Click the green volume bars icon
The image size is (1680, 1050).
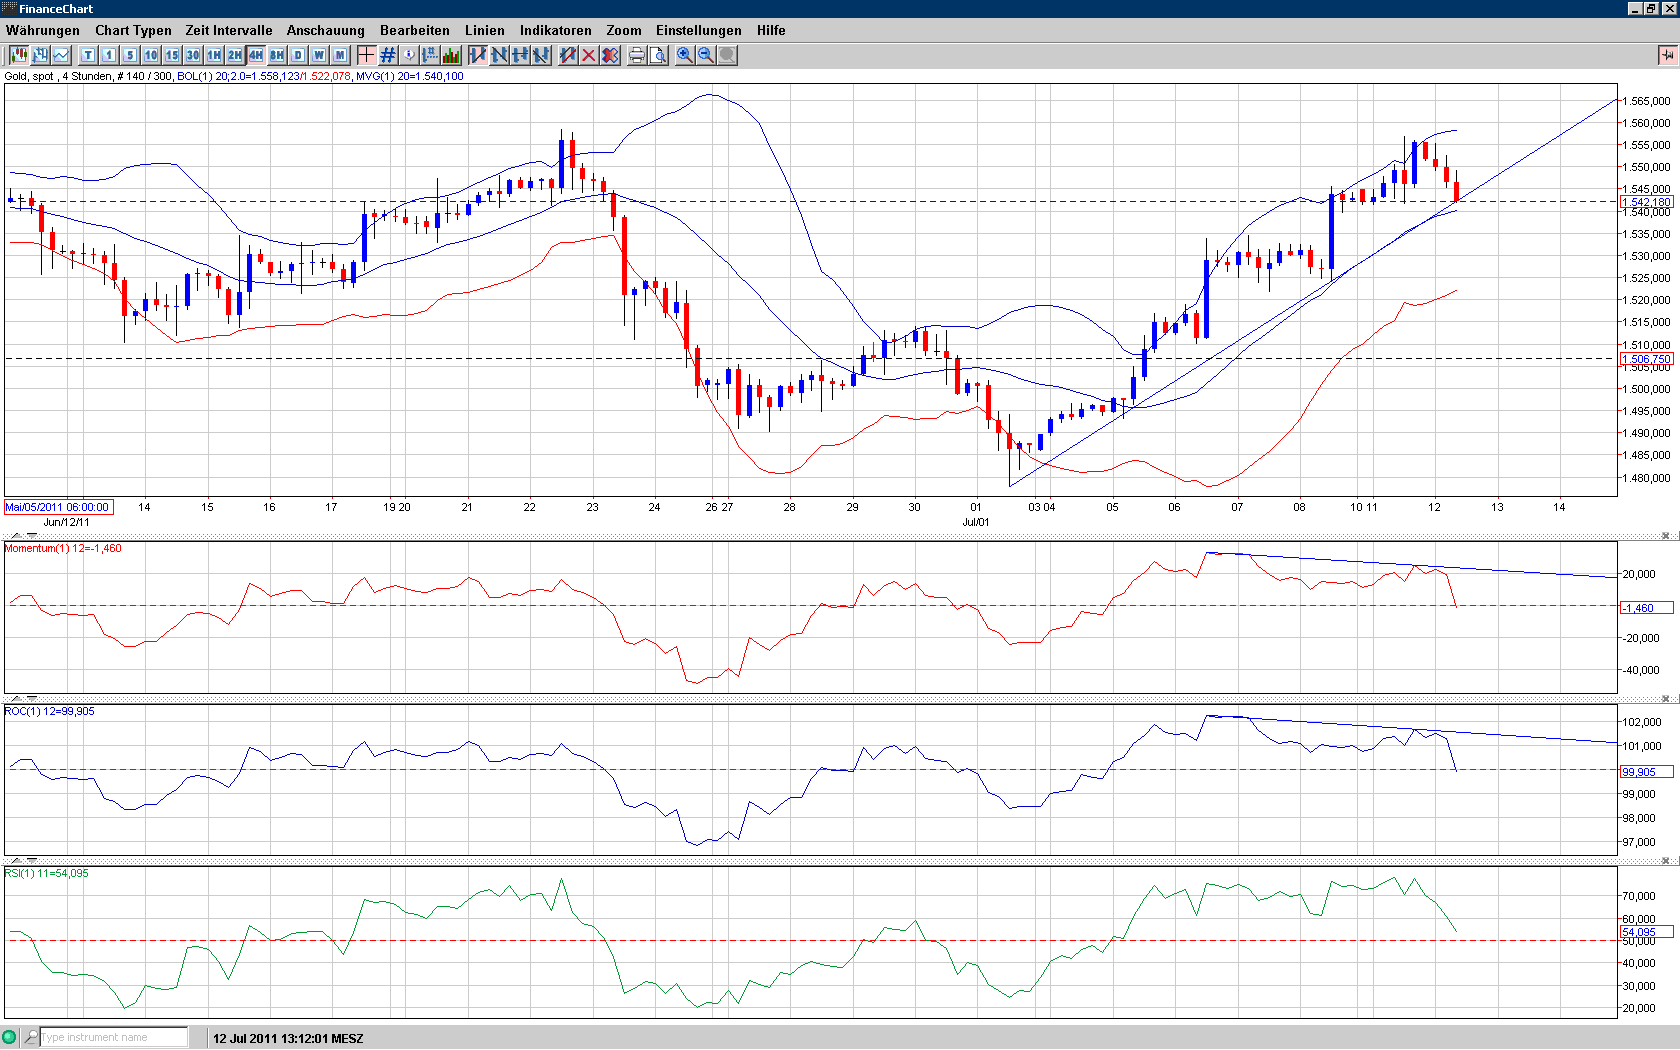pyautogui.click(x=451, y=55)
